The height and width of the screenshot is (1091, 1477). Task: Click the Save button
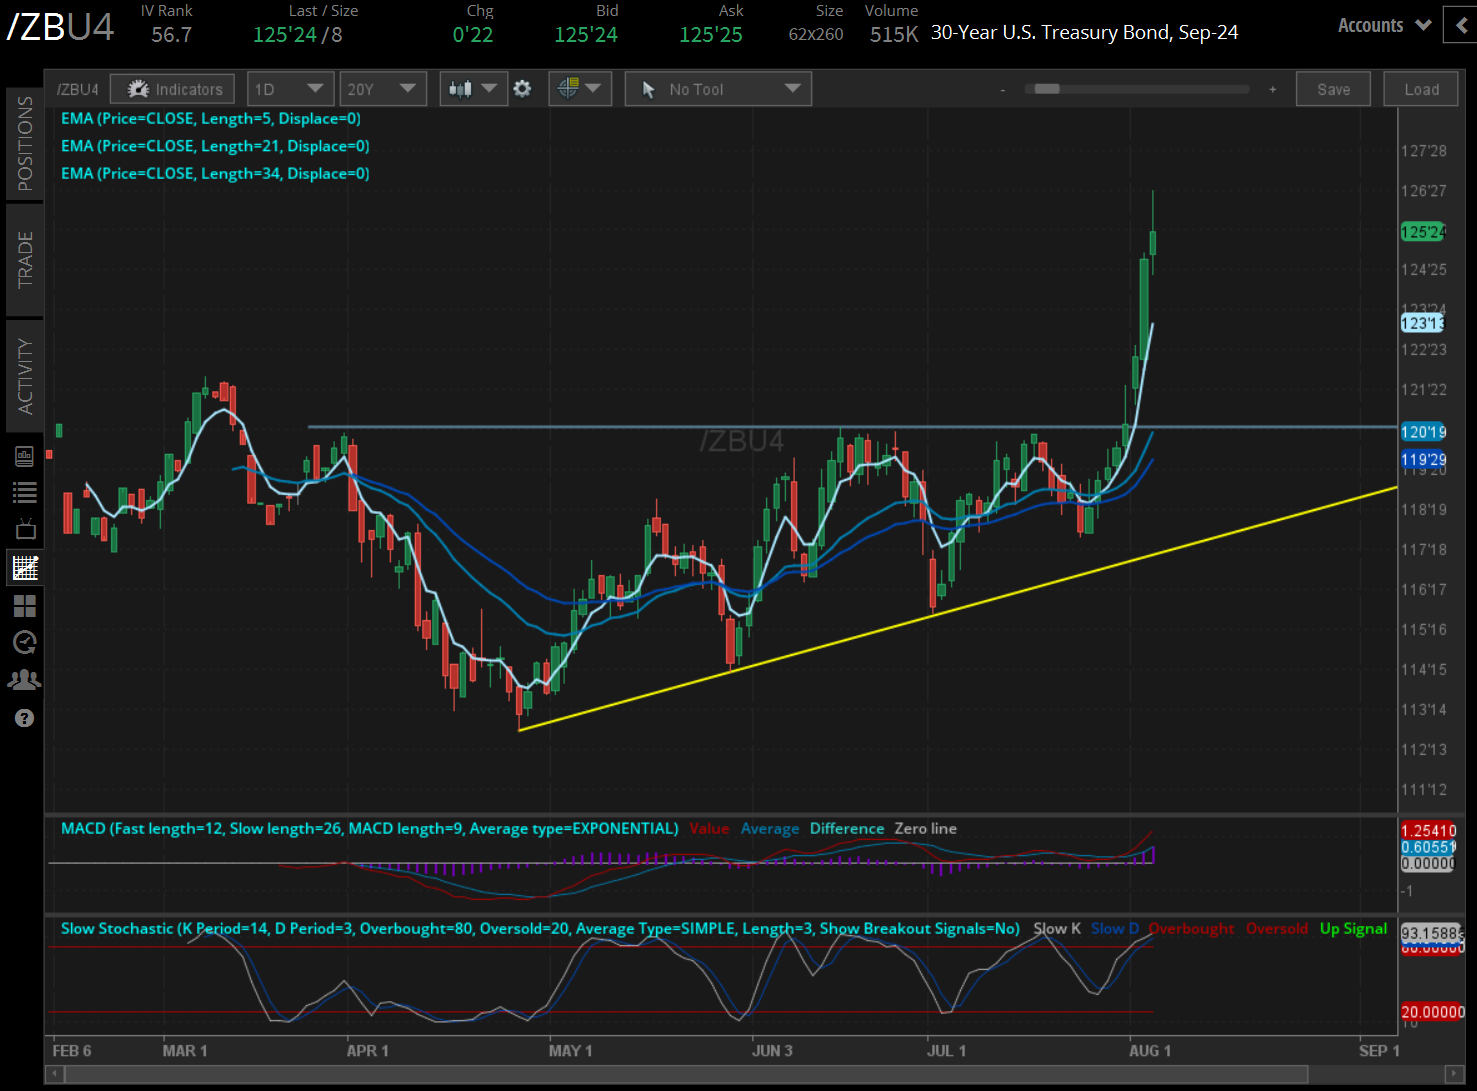(1333, 88)
